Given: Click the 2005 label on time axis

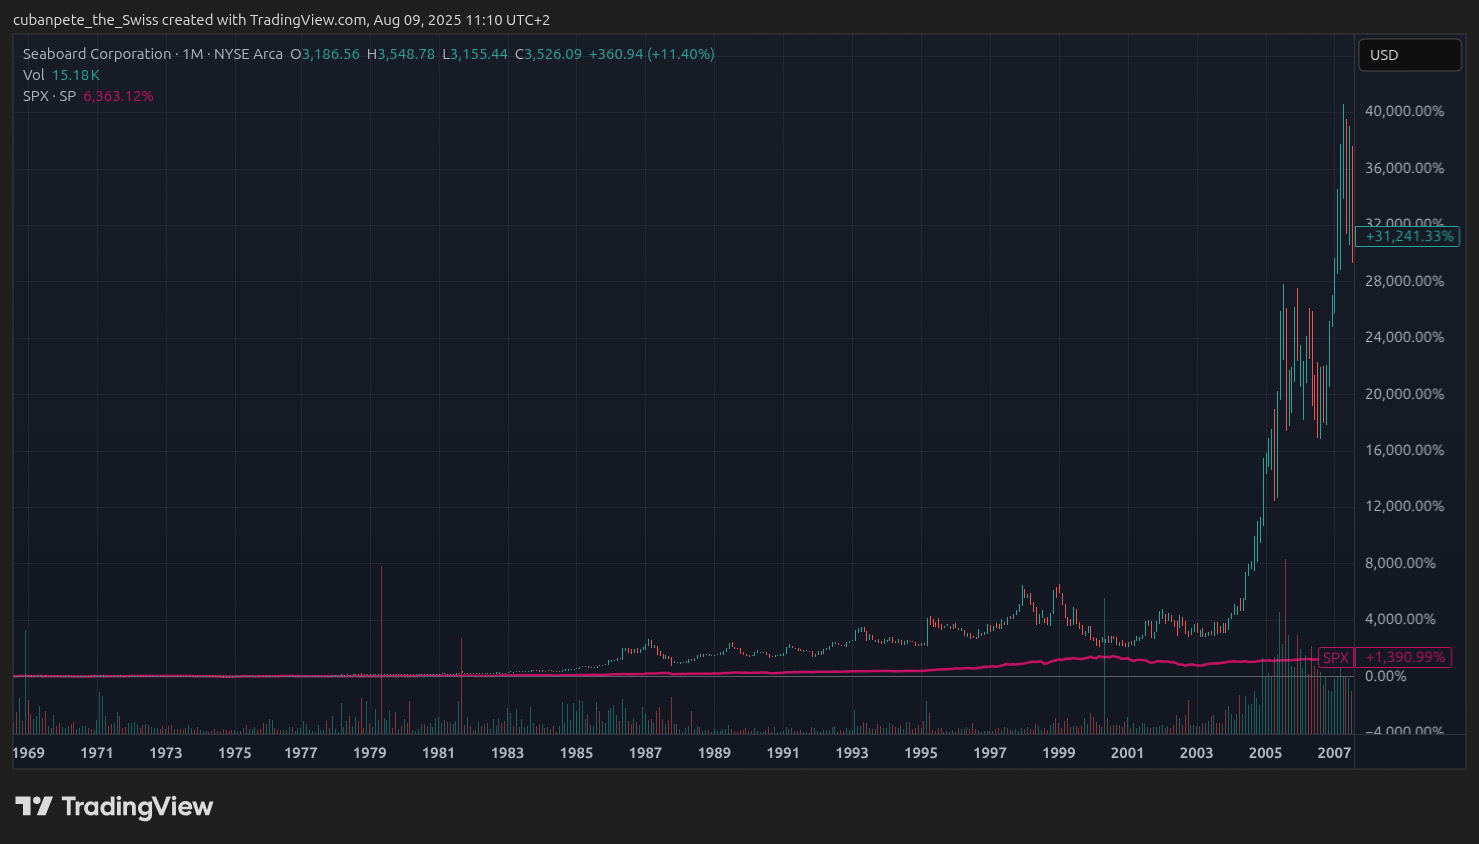Looking at the screenshot, I should pos(1265,753).
